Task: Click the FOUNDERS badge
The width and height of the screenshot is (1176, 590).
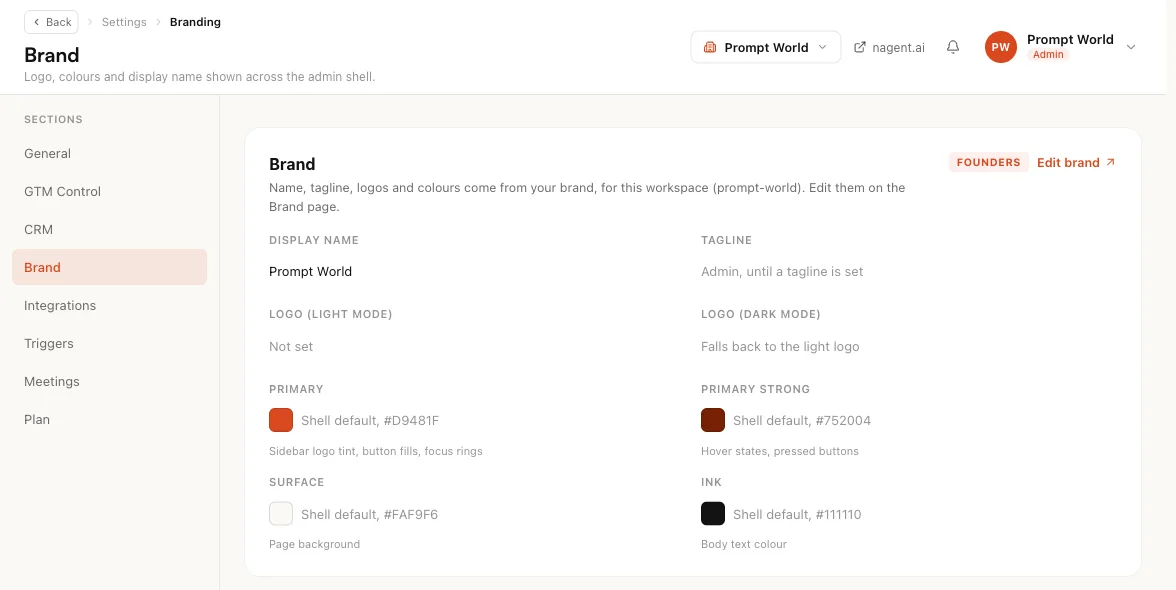Action: pos(988,162)
